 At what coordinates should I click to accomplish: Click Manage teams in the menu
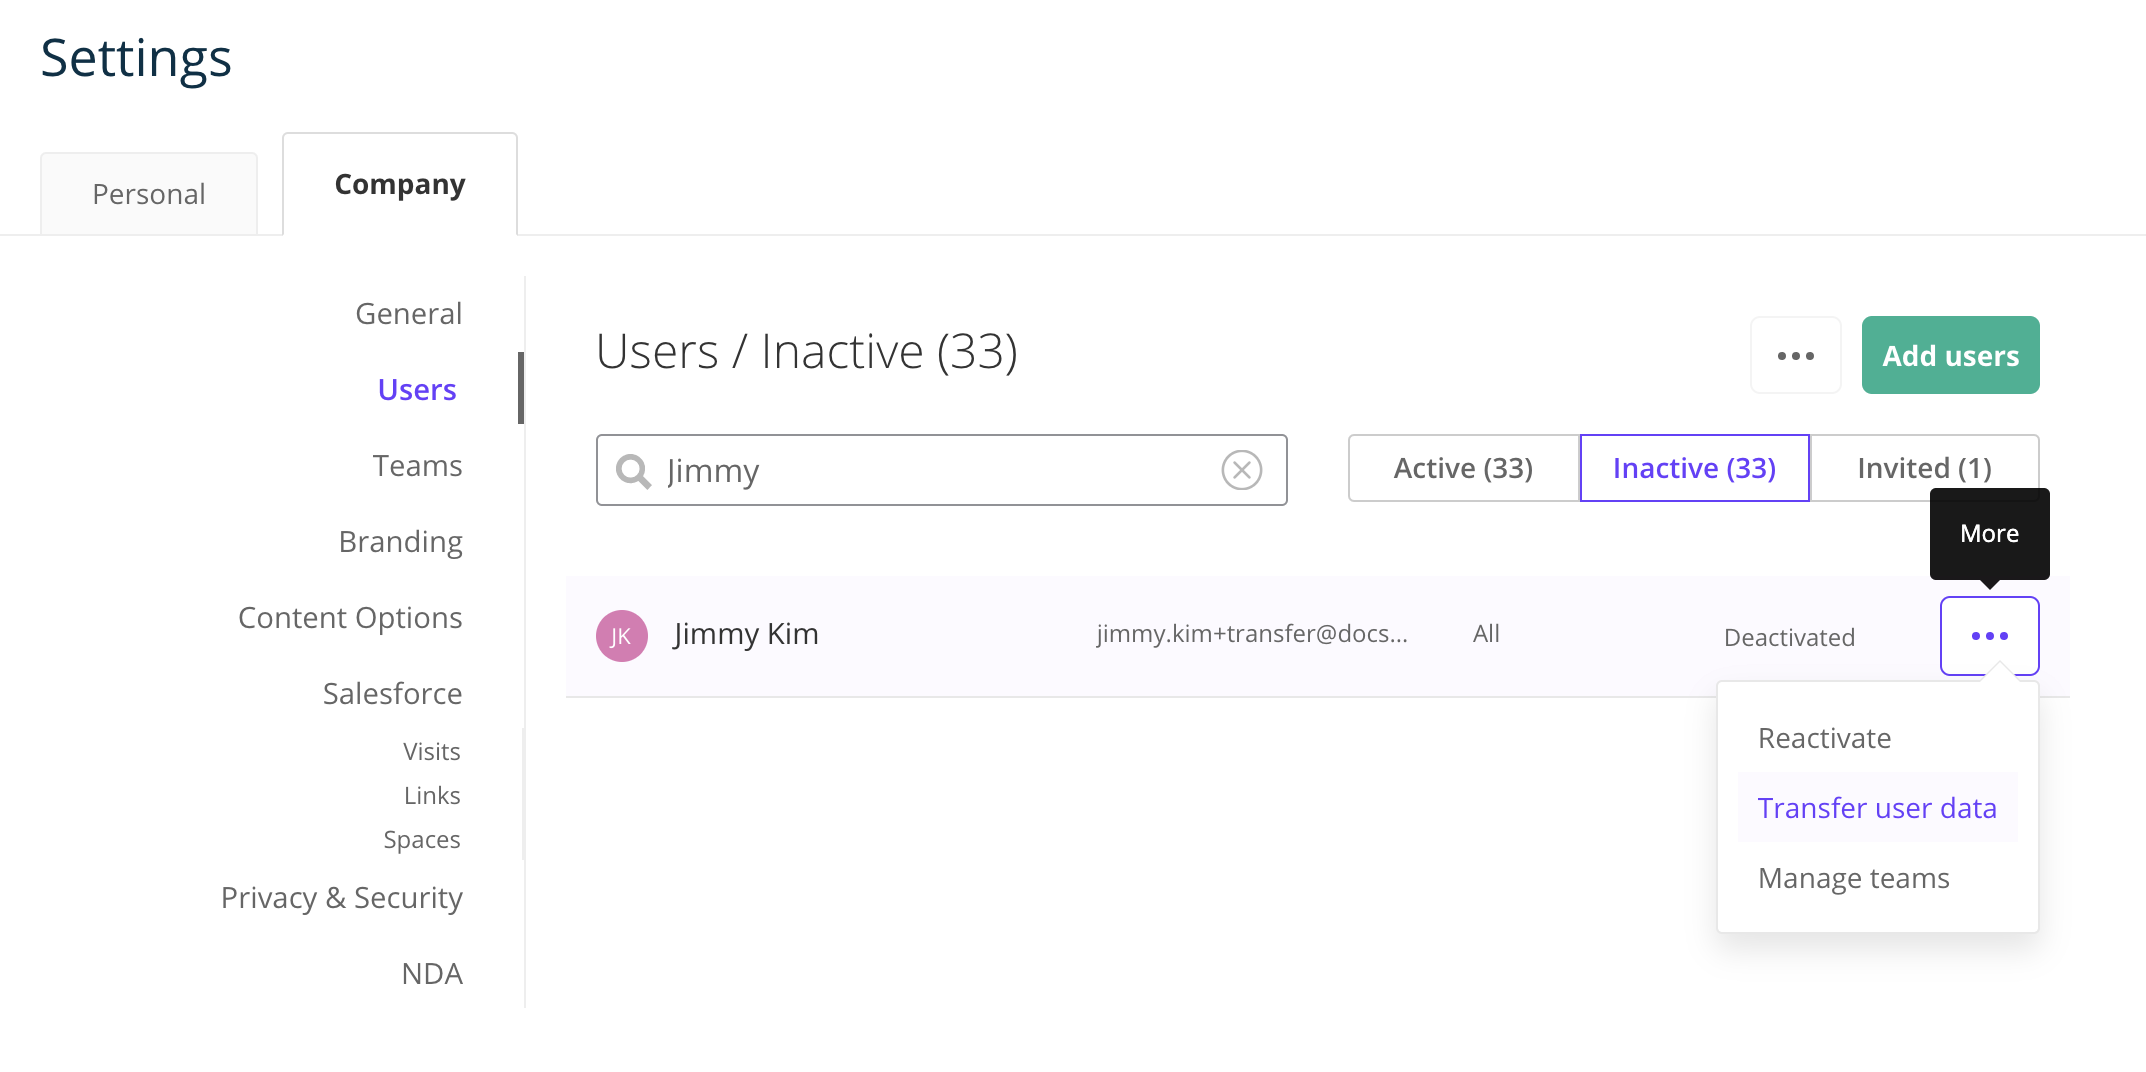(1853, 877)
